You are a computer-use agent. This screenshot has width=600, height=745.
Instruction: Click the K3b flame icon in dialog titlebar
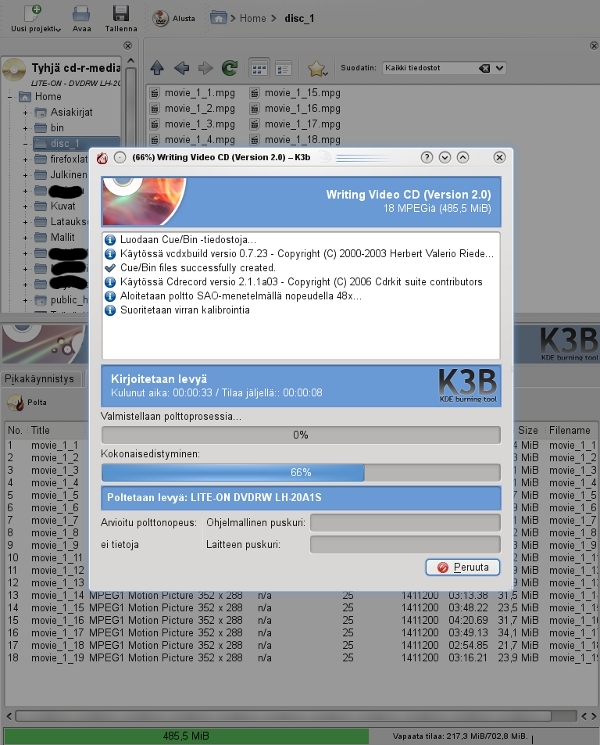[x=102, y=158]
